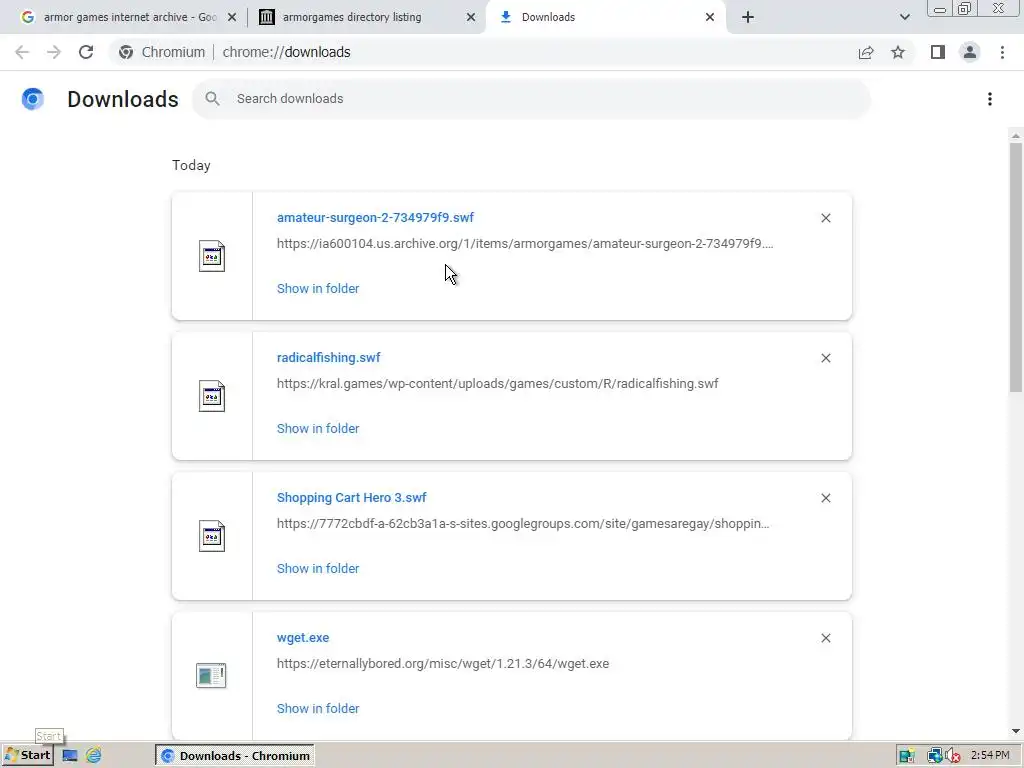This screenshot has width=1024, height=768.
Task: Go forward to next page
Action: coord(54,52)
